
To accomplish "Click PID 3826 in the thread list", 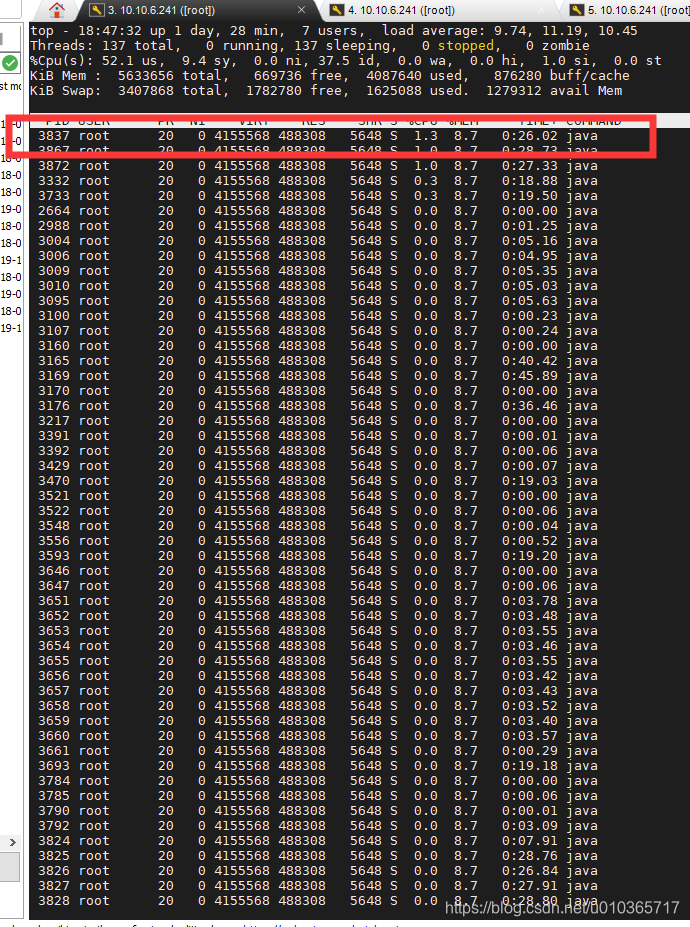I will click(x=54, y=871).
